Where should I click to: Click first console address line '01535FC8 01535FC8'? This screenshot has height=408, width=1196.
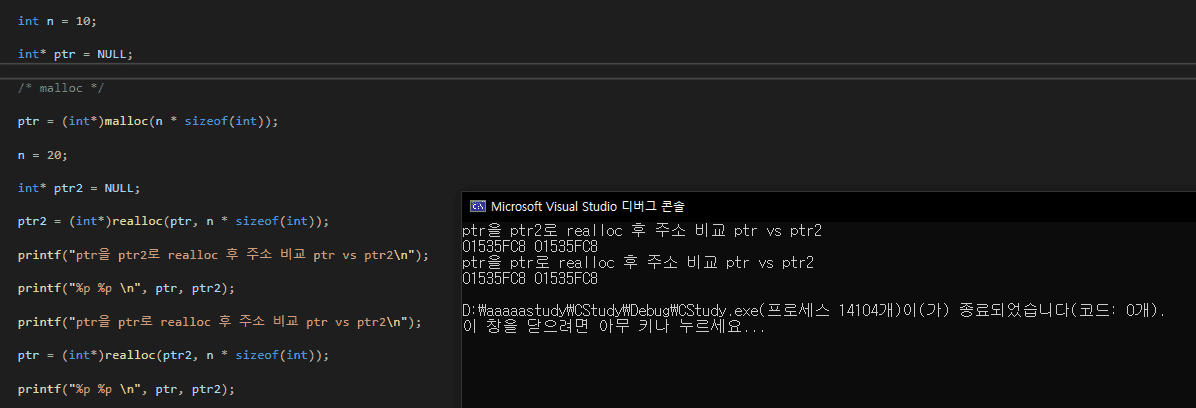(530, 246)
